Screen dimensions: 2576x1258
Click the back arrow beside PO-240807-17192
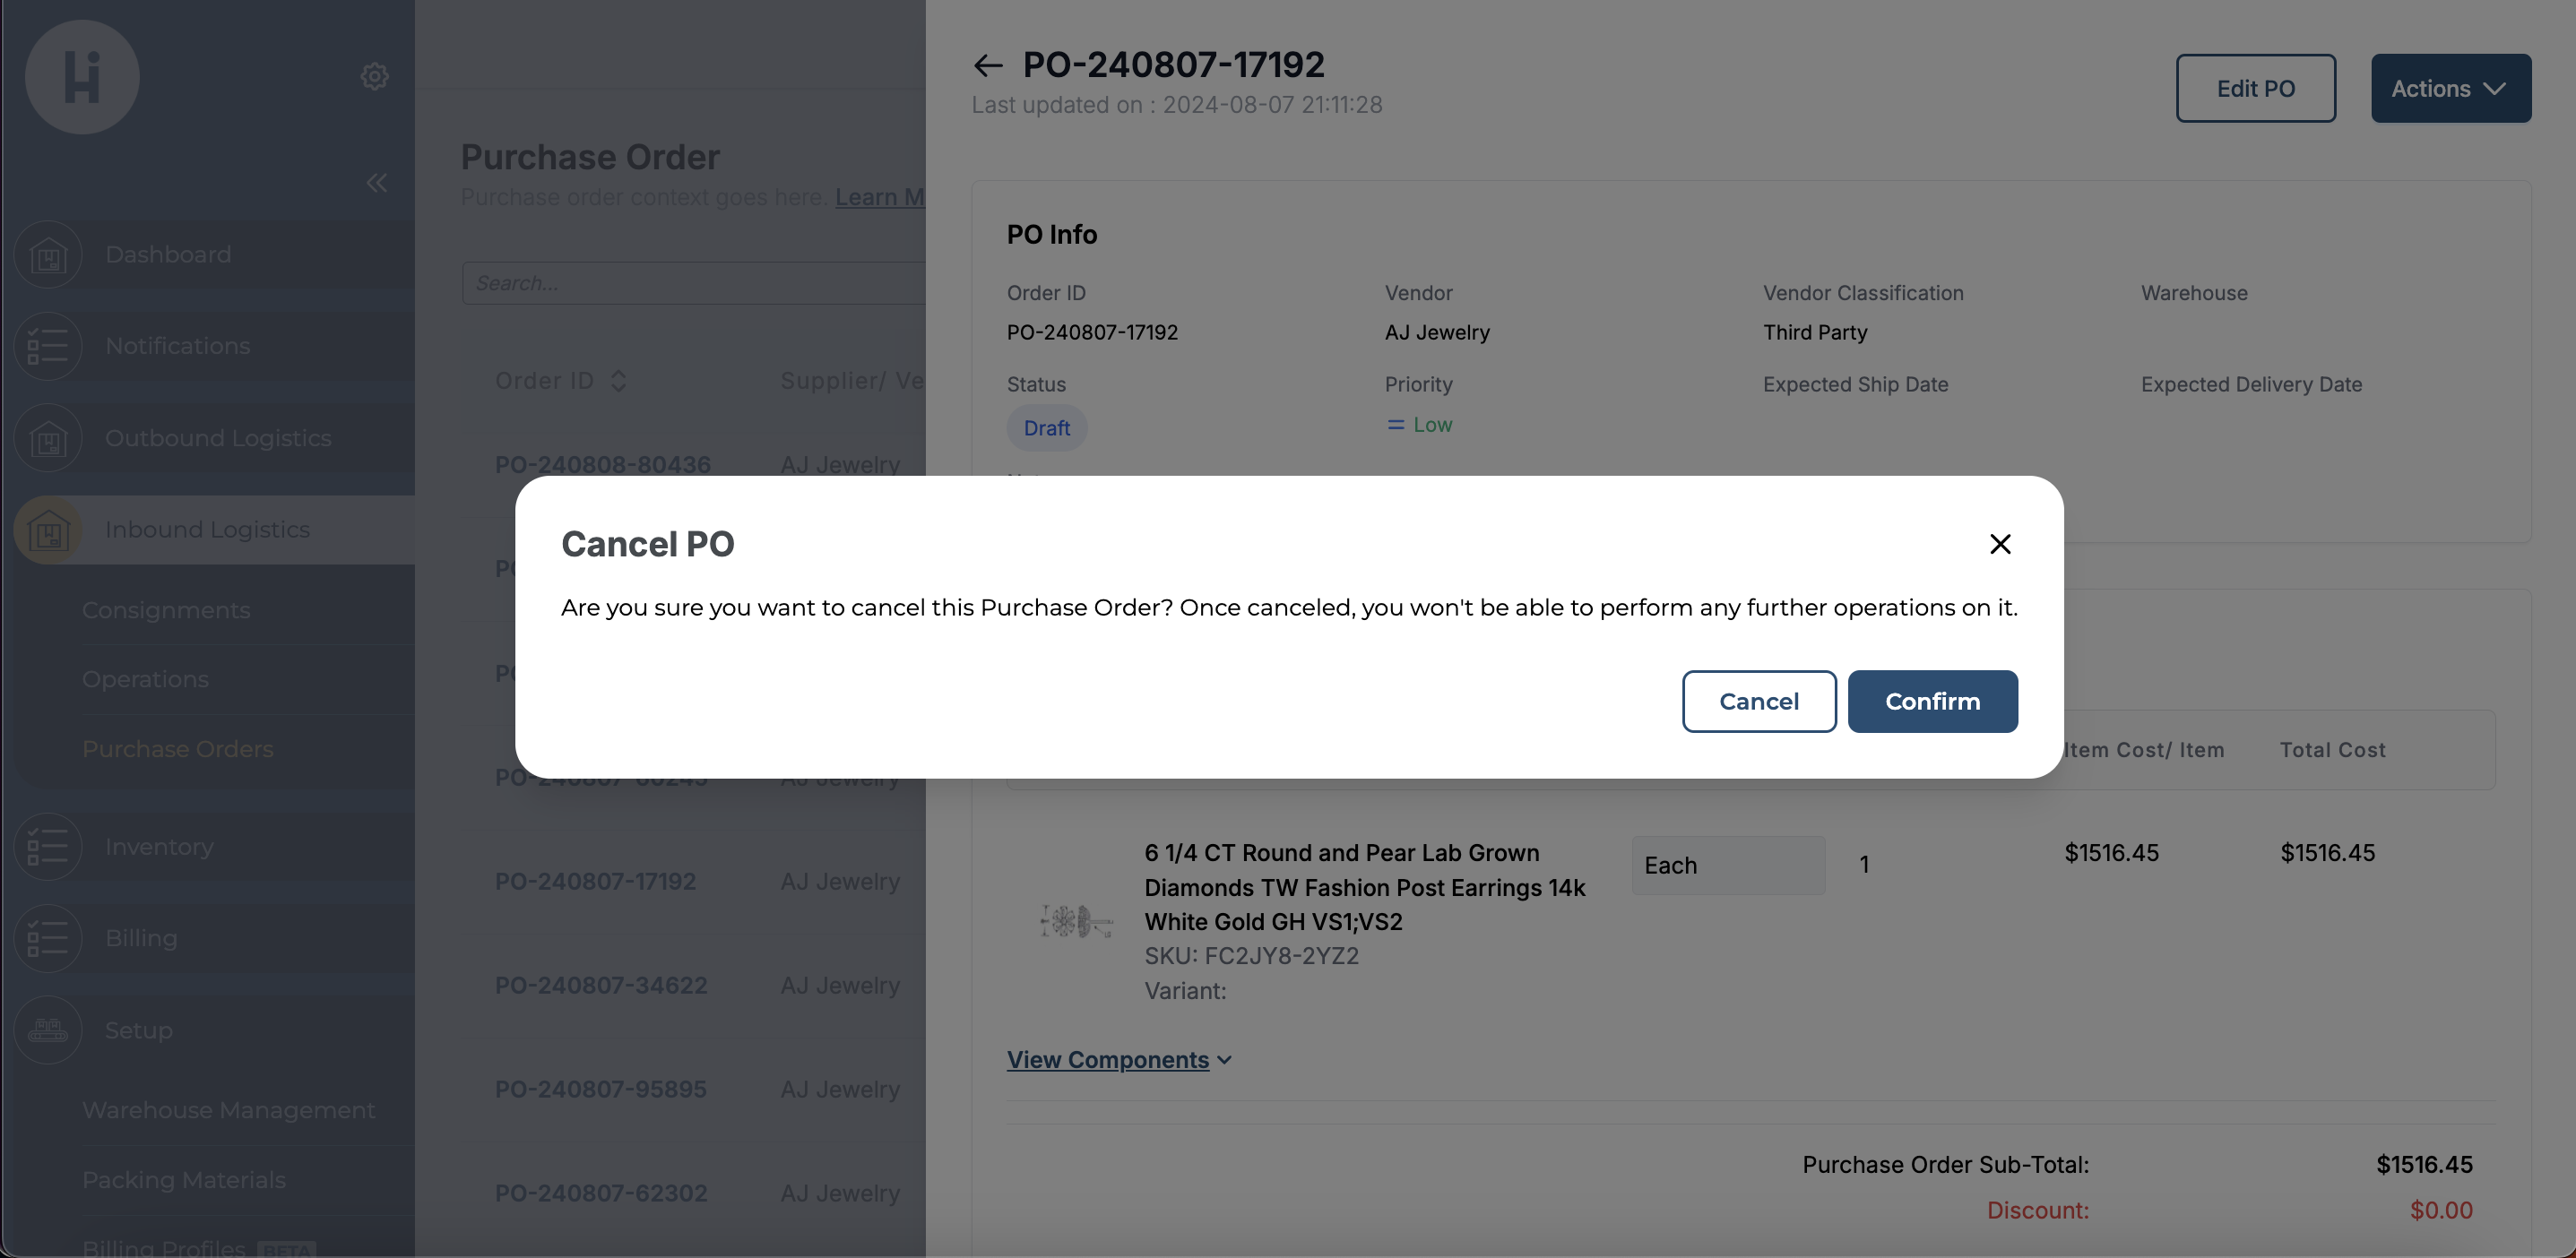987,66
